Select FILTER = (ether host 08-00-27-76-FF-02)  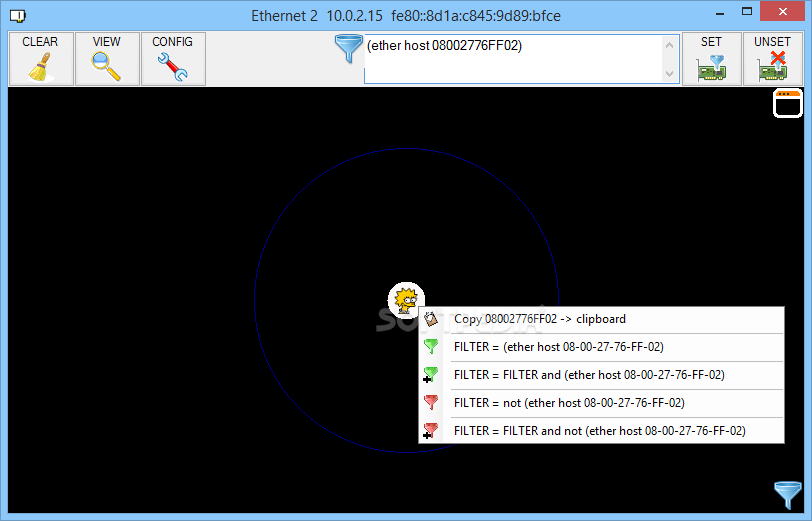[x=601, y=347]
